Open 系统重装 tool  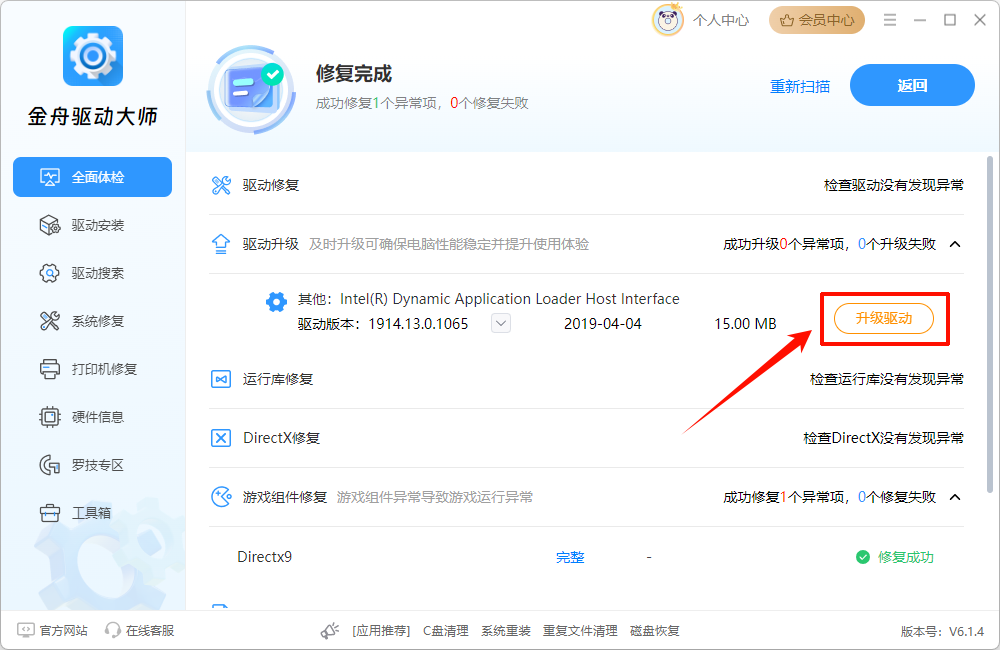point(506,631)
